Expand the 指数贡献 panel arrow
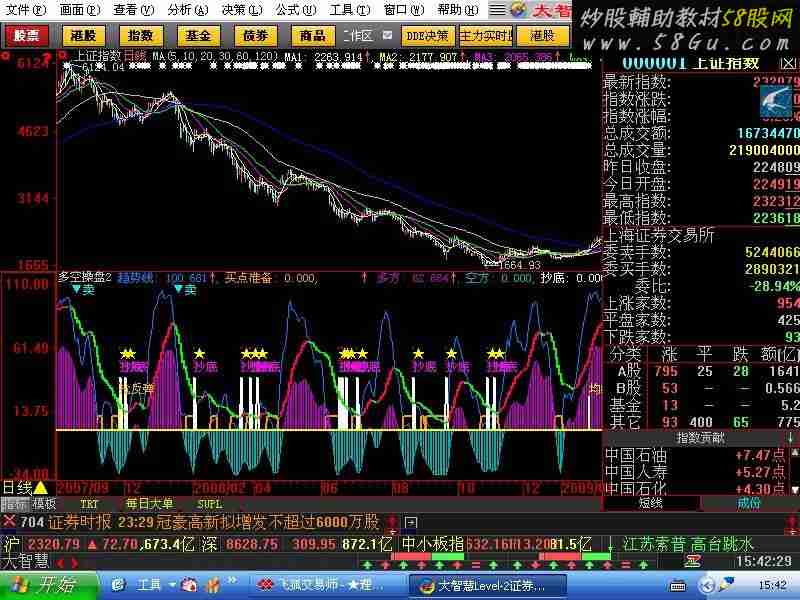This screenshot has height=600, width=800. click(x=790, y=438)
